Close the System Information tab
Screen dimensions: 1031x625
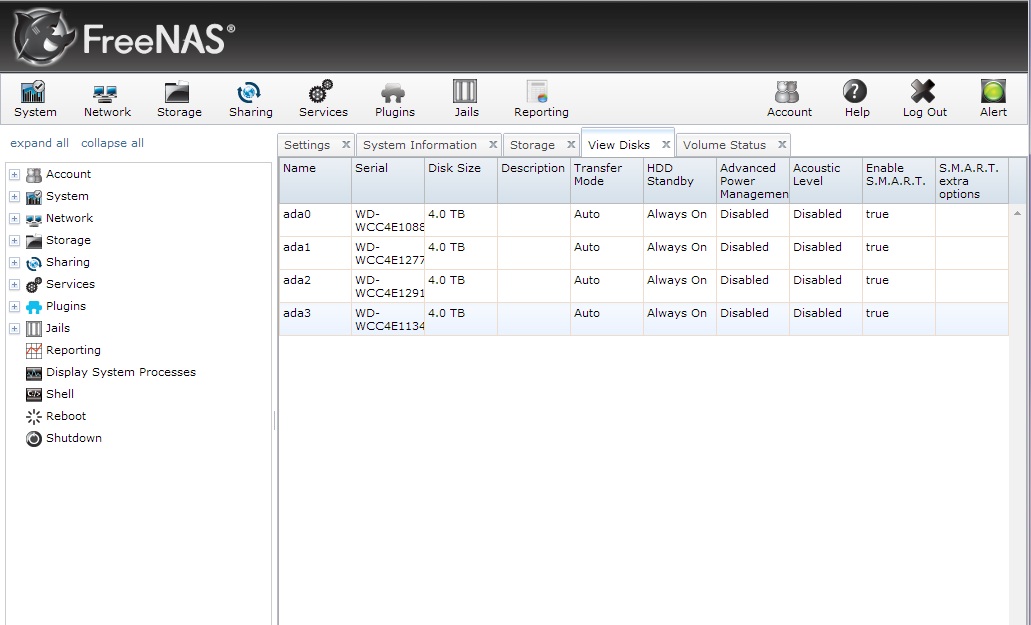pos(492,145)
